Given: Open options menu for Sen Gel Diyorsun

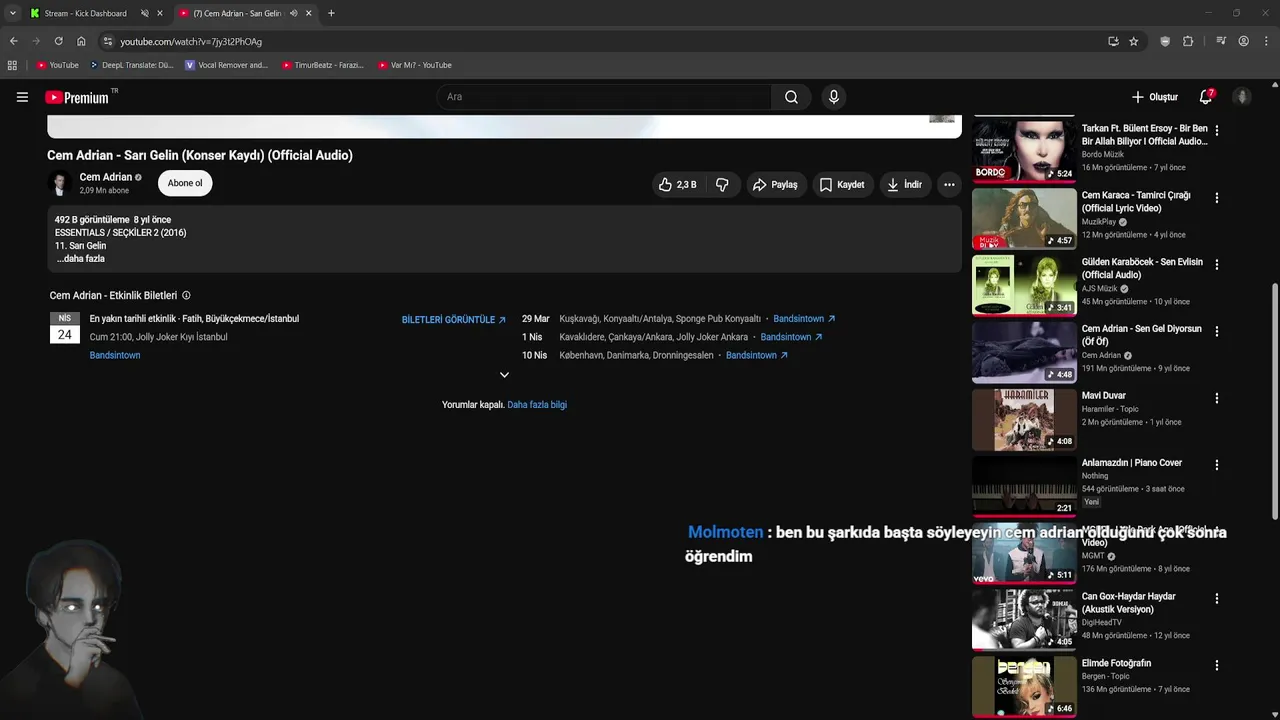Looking at the screenshot, I should coord(1217,331).
